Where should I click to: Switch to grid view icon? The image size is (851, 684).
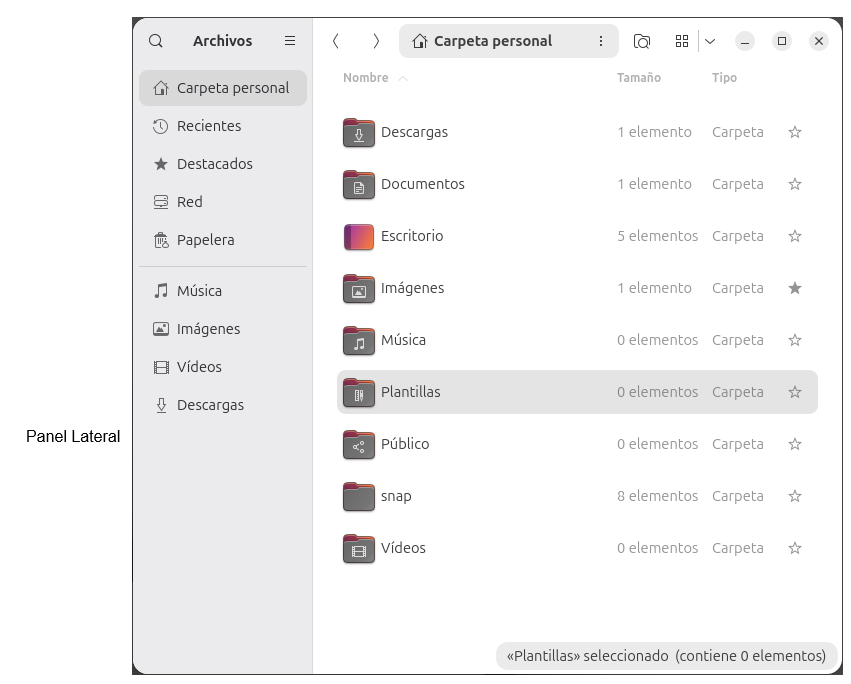pos(682,41)
